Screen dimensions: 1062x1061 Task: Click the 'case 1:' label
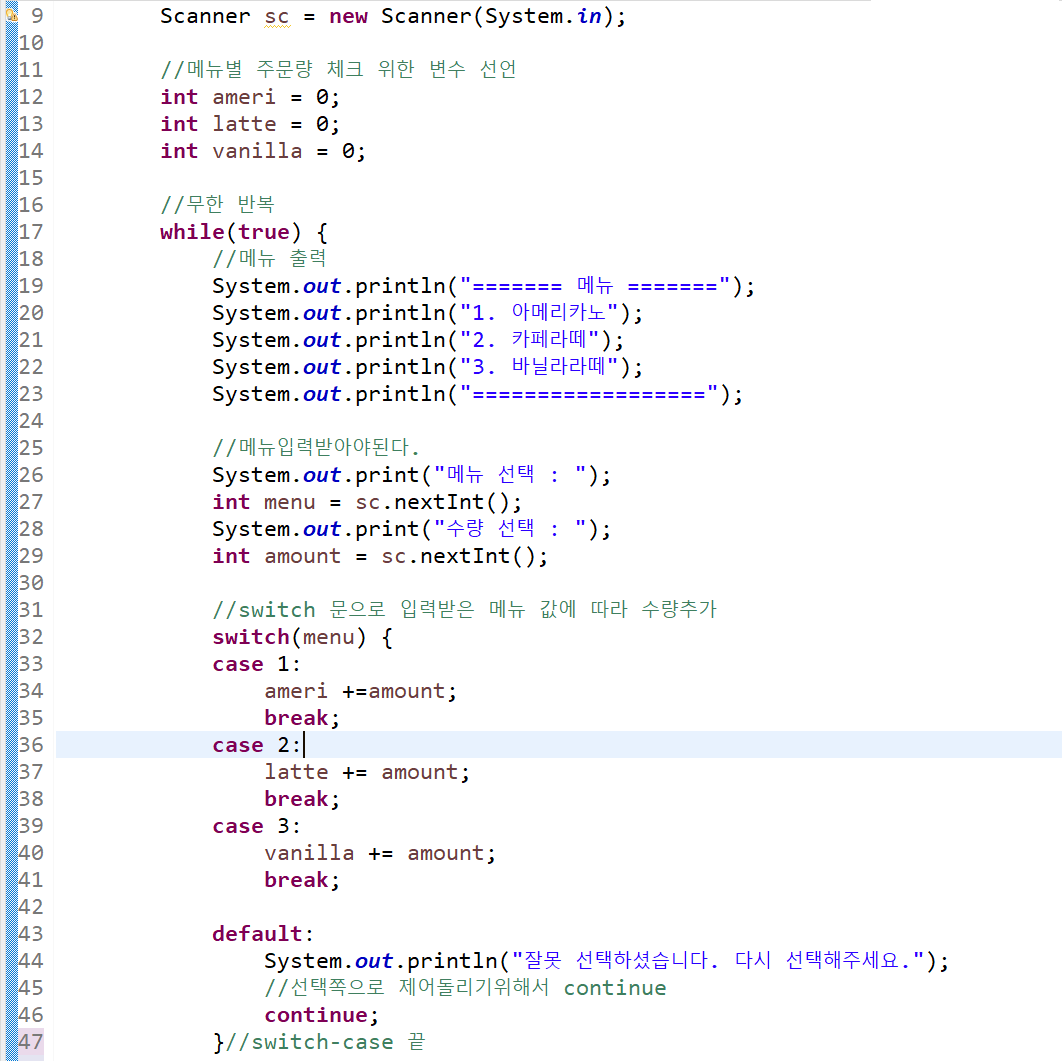(256, 664)
